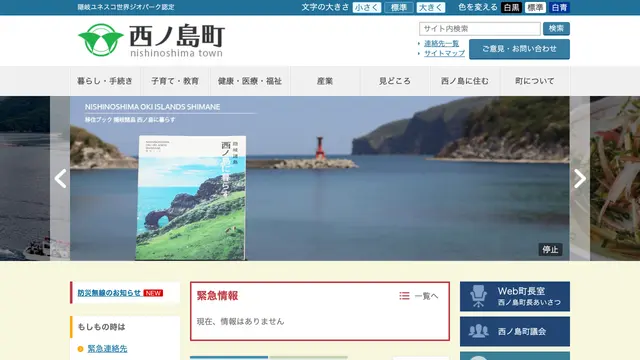640x360 pixels.
Task: Click the NISHINOSHIMA OKI ISLANDS SHIMANE caption
Action: pyautogui.click(x=153, y=107)
